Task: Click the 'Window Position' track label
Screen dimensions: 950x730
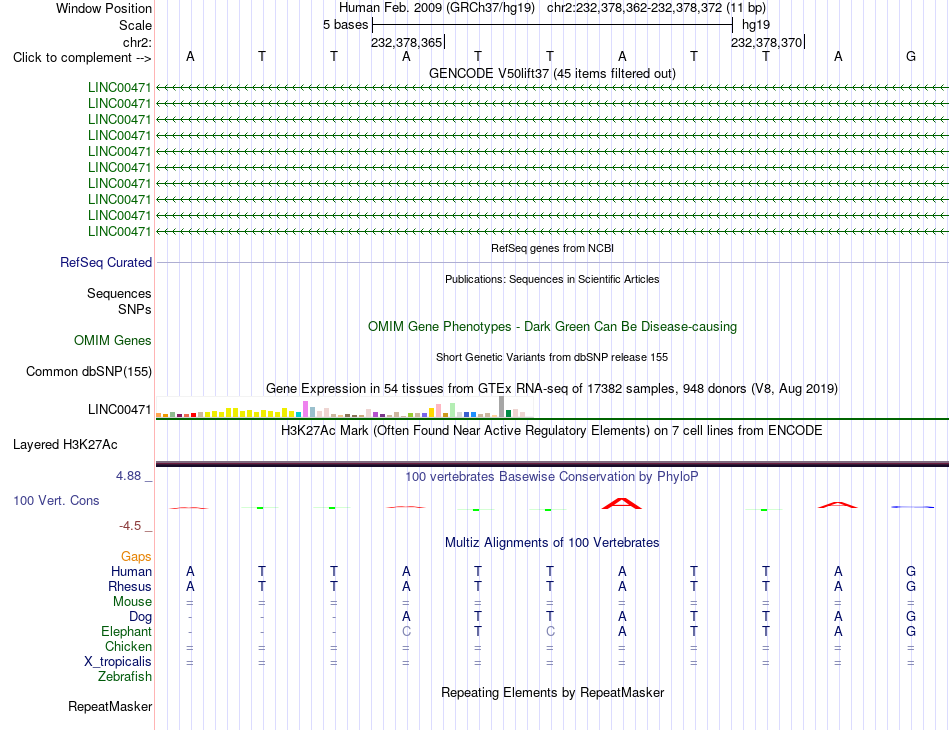Action: pyautogui.click(x=104, y=8)
